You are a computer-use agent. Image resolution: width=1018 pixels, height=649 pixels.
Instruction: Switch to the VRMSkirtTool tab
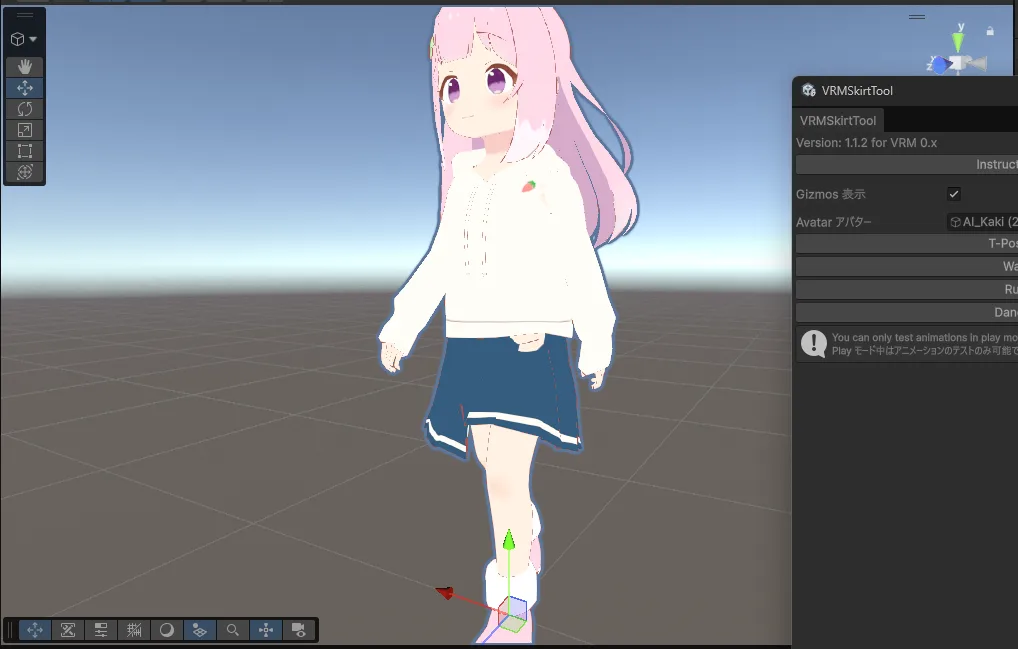[x=838, y=120]
